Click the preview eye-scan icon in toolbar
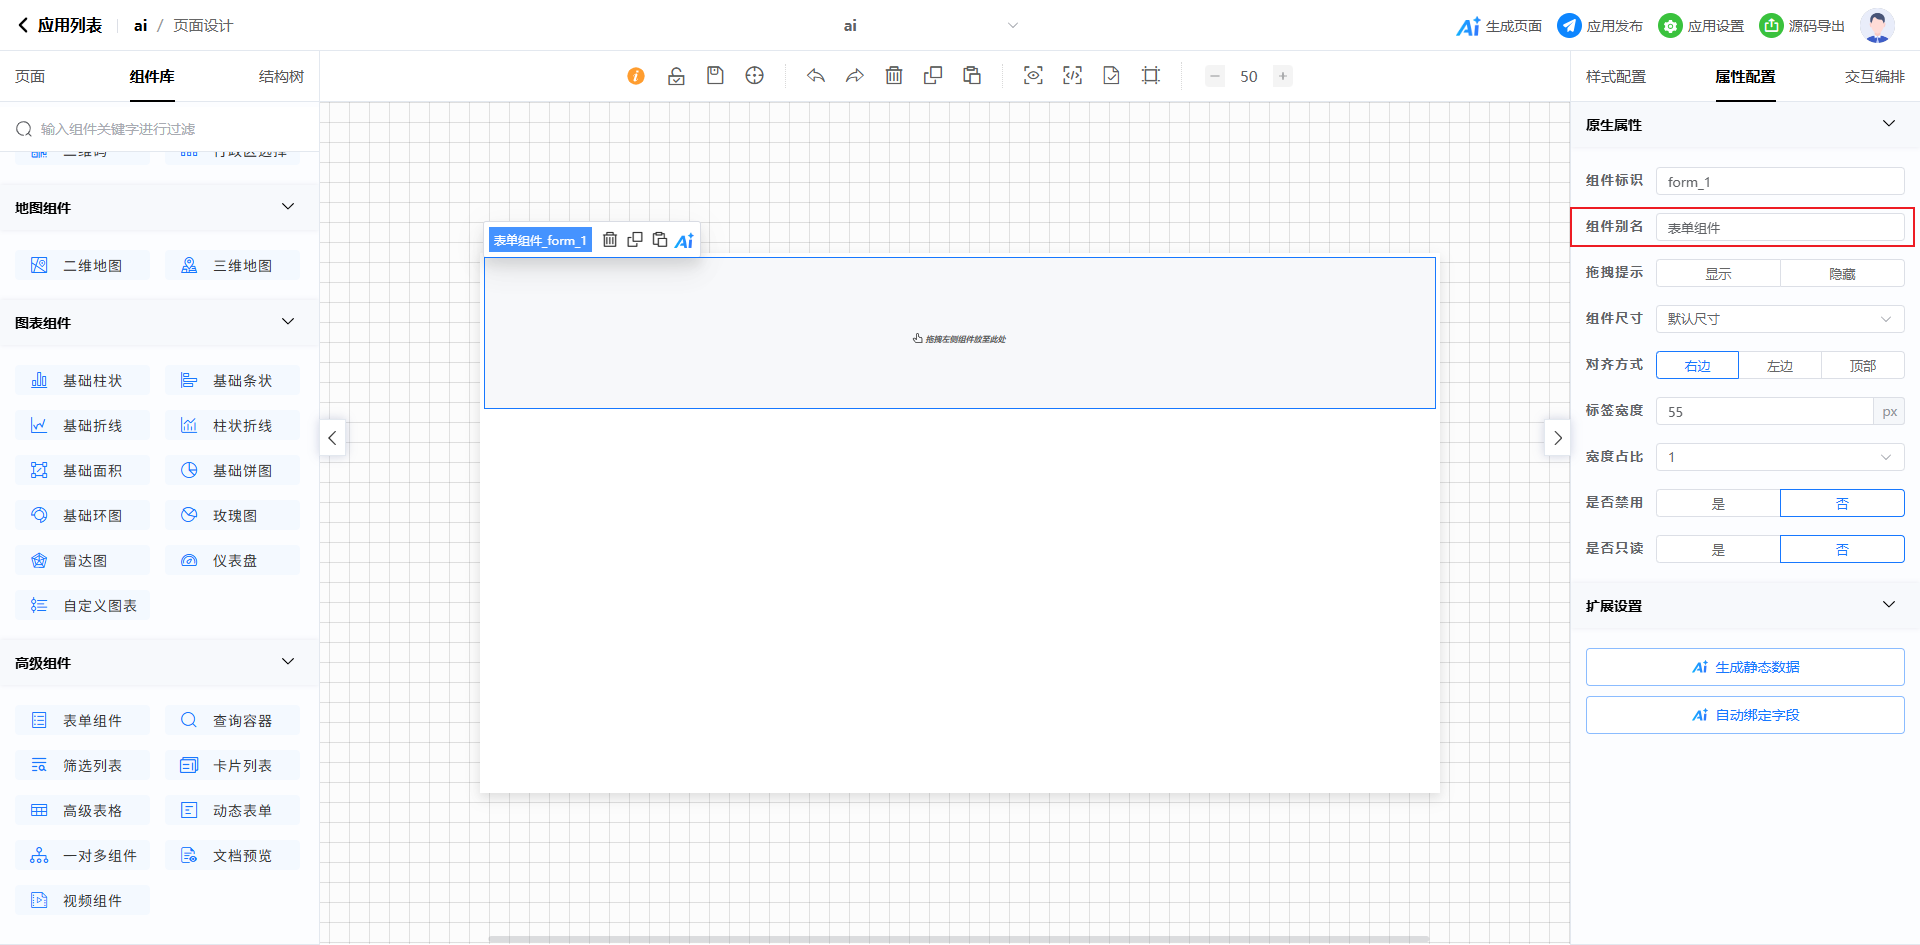 tap(1033, 76)
